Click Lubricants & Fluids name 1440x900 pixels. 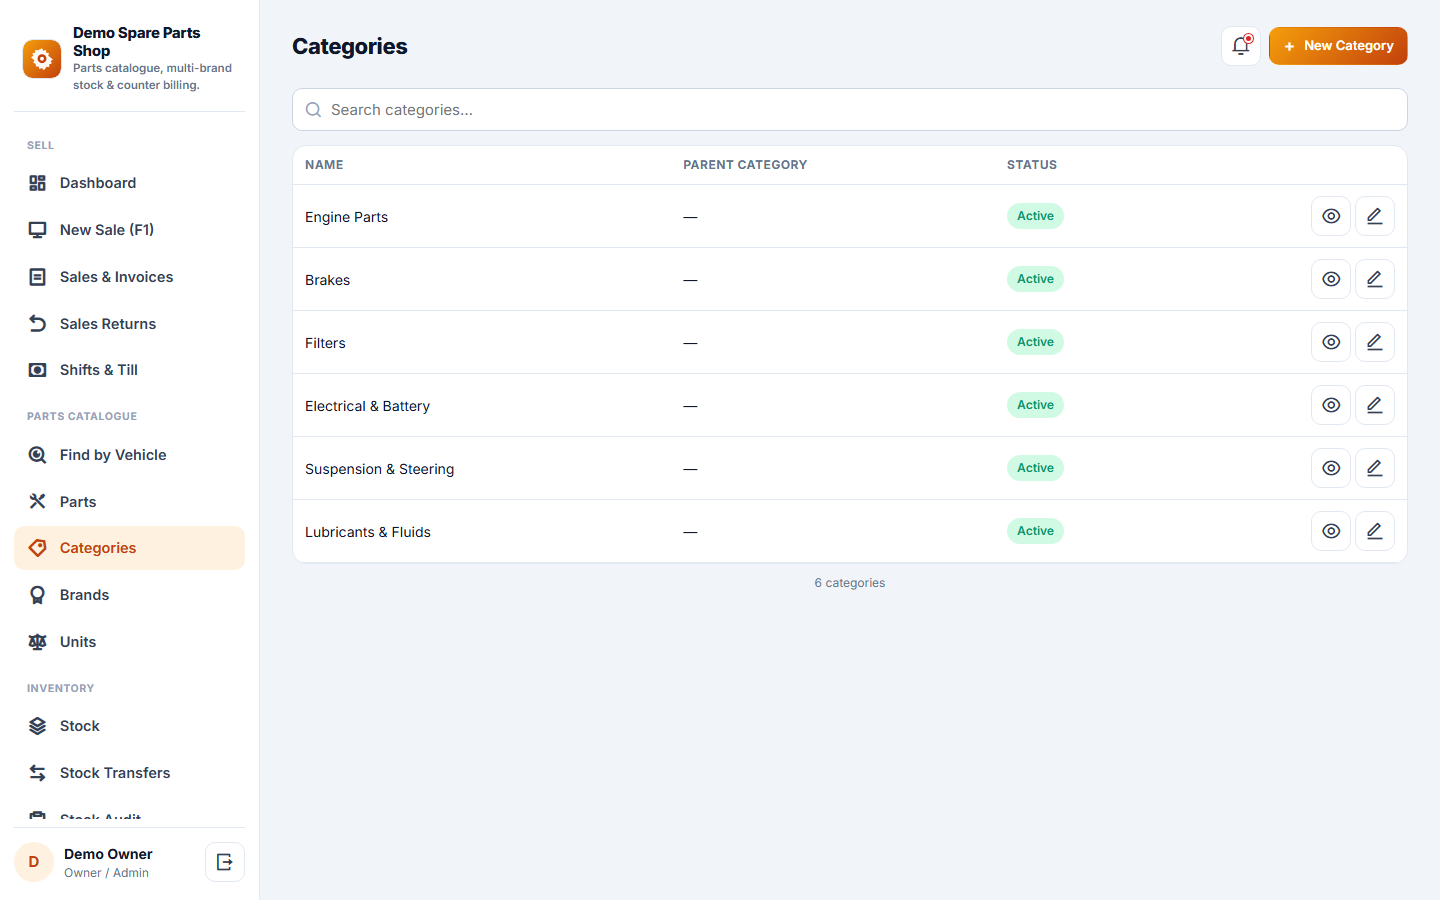[x=368, y=532]
